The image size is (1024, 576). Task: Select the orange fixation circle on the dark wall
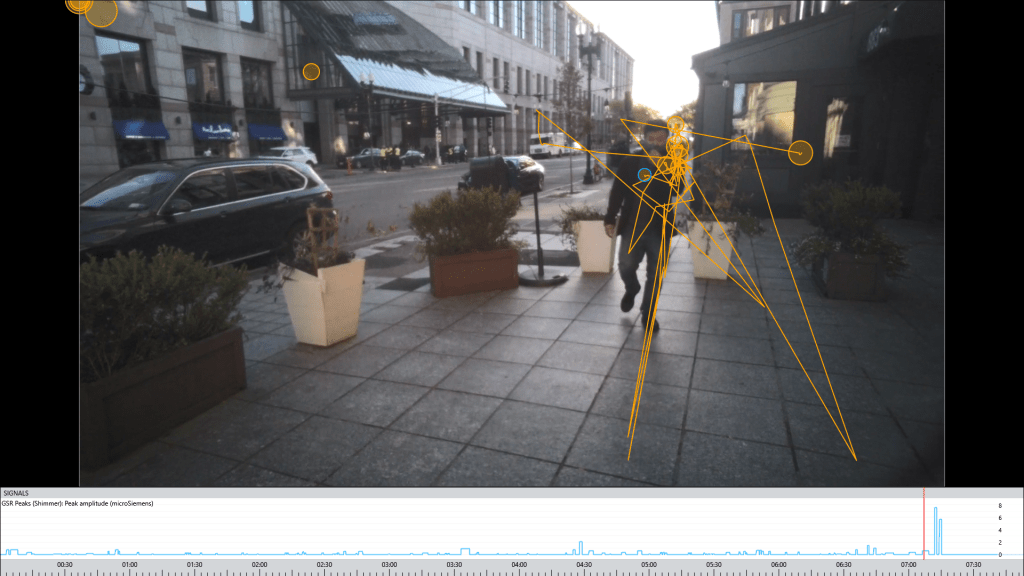(x=800, y=152)
